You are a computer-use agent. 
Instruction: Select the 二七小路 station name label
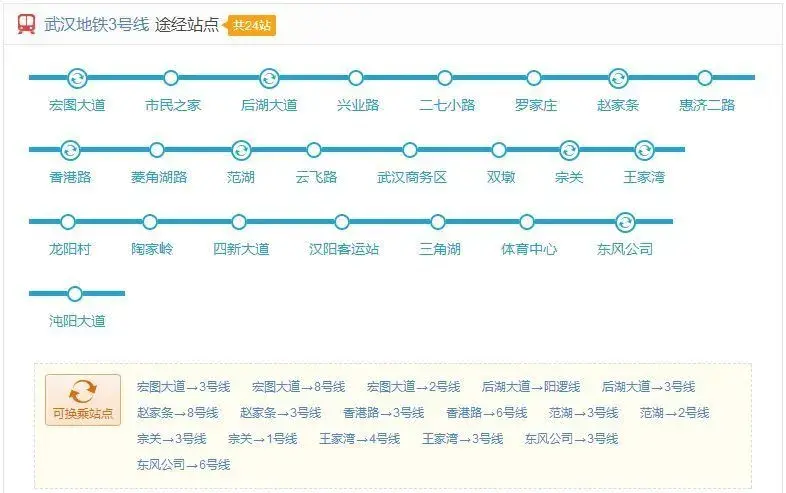[447, 105]
